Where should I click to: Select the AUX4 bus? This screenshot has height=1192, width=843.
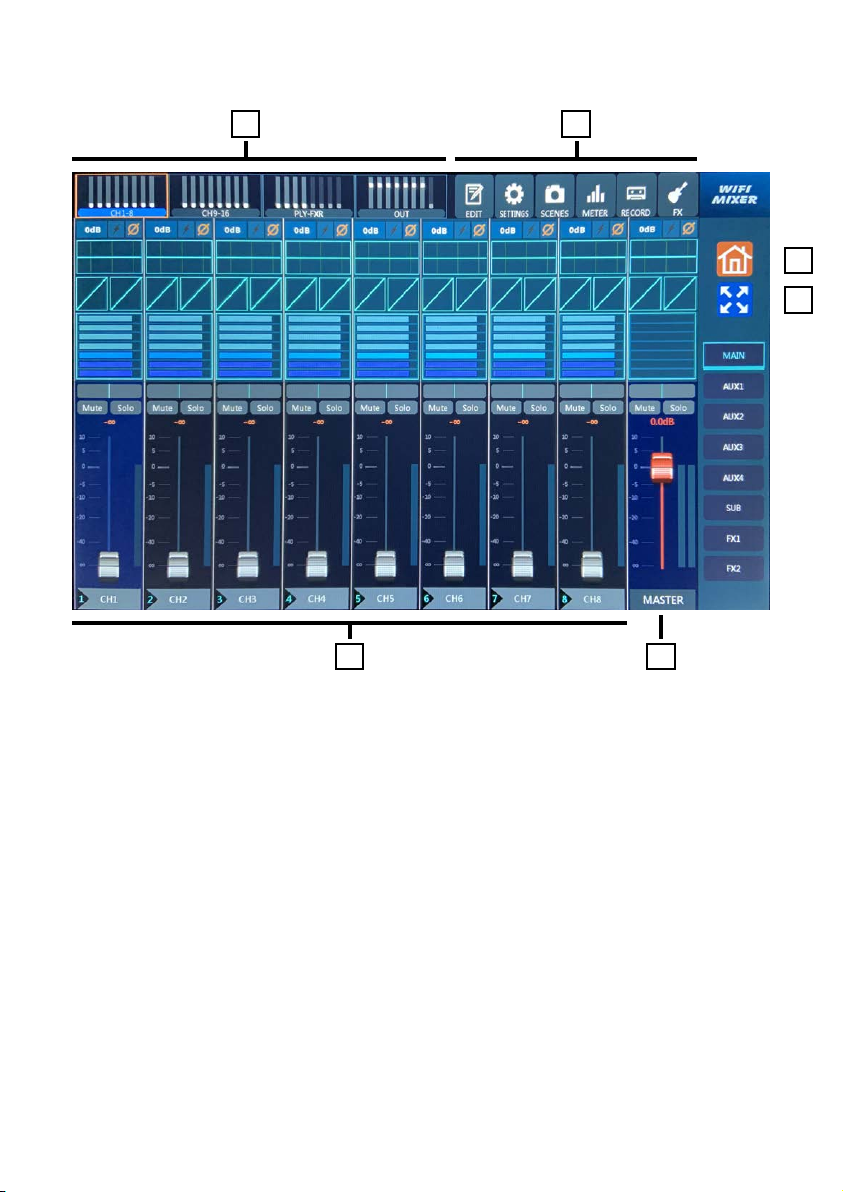click(734, 477)
